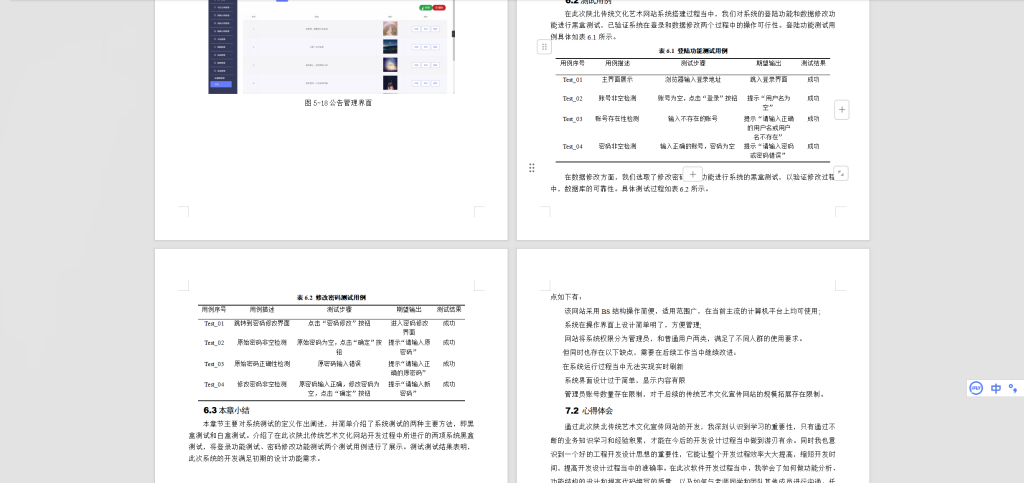Click Test_04 in table 6.1
This screenshot has width=1024, height=483.
click(x=572, y=147)
